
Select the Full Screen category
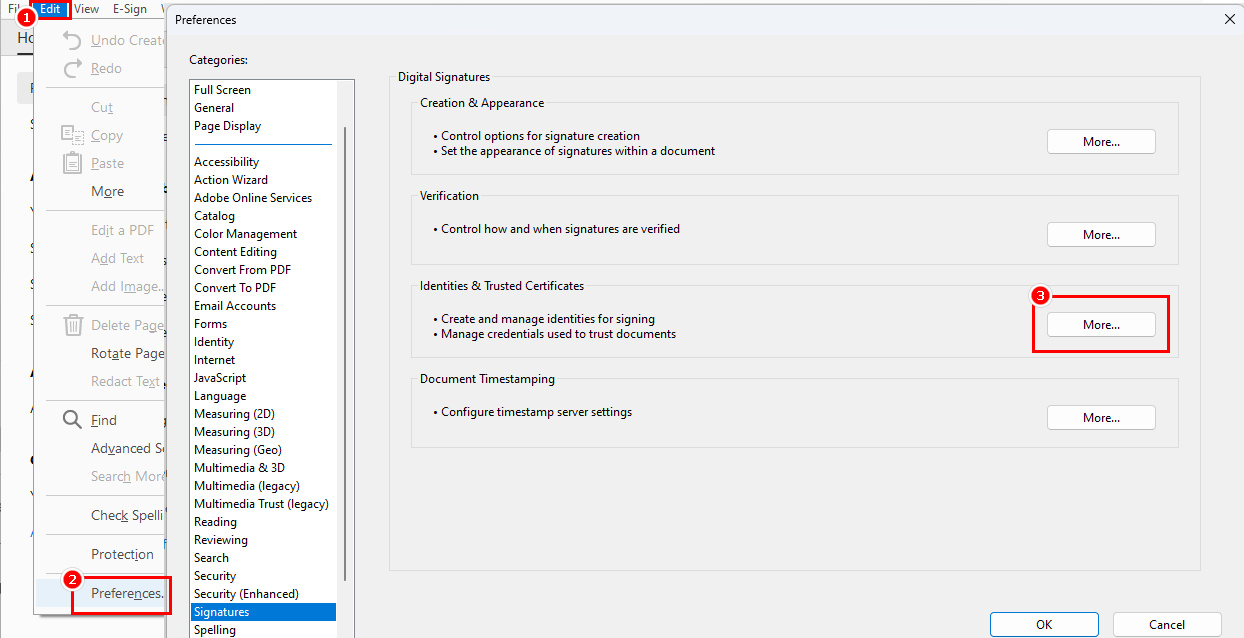pos(224,89)
